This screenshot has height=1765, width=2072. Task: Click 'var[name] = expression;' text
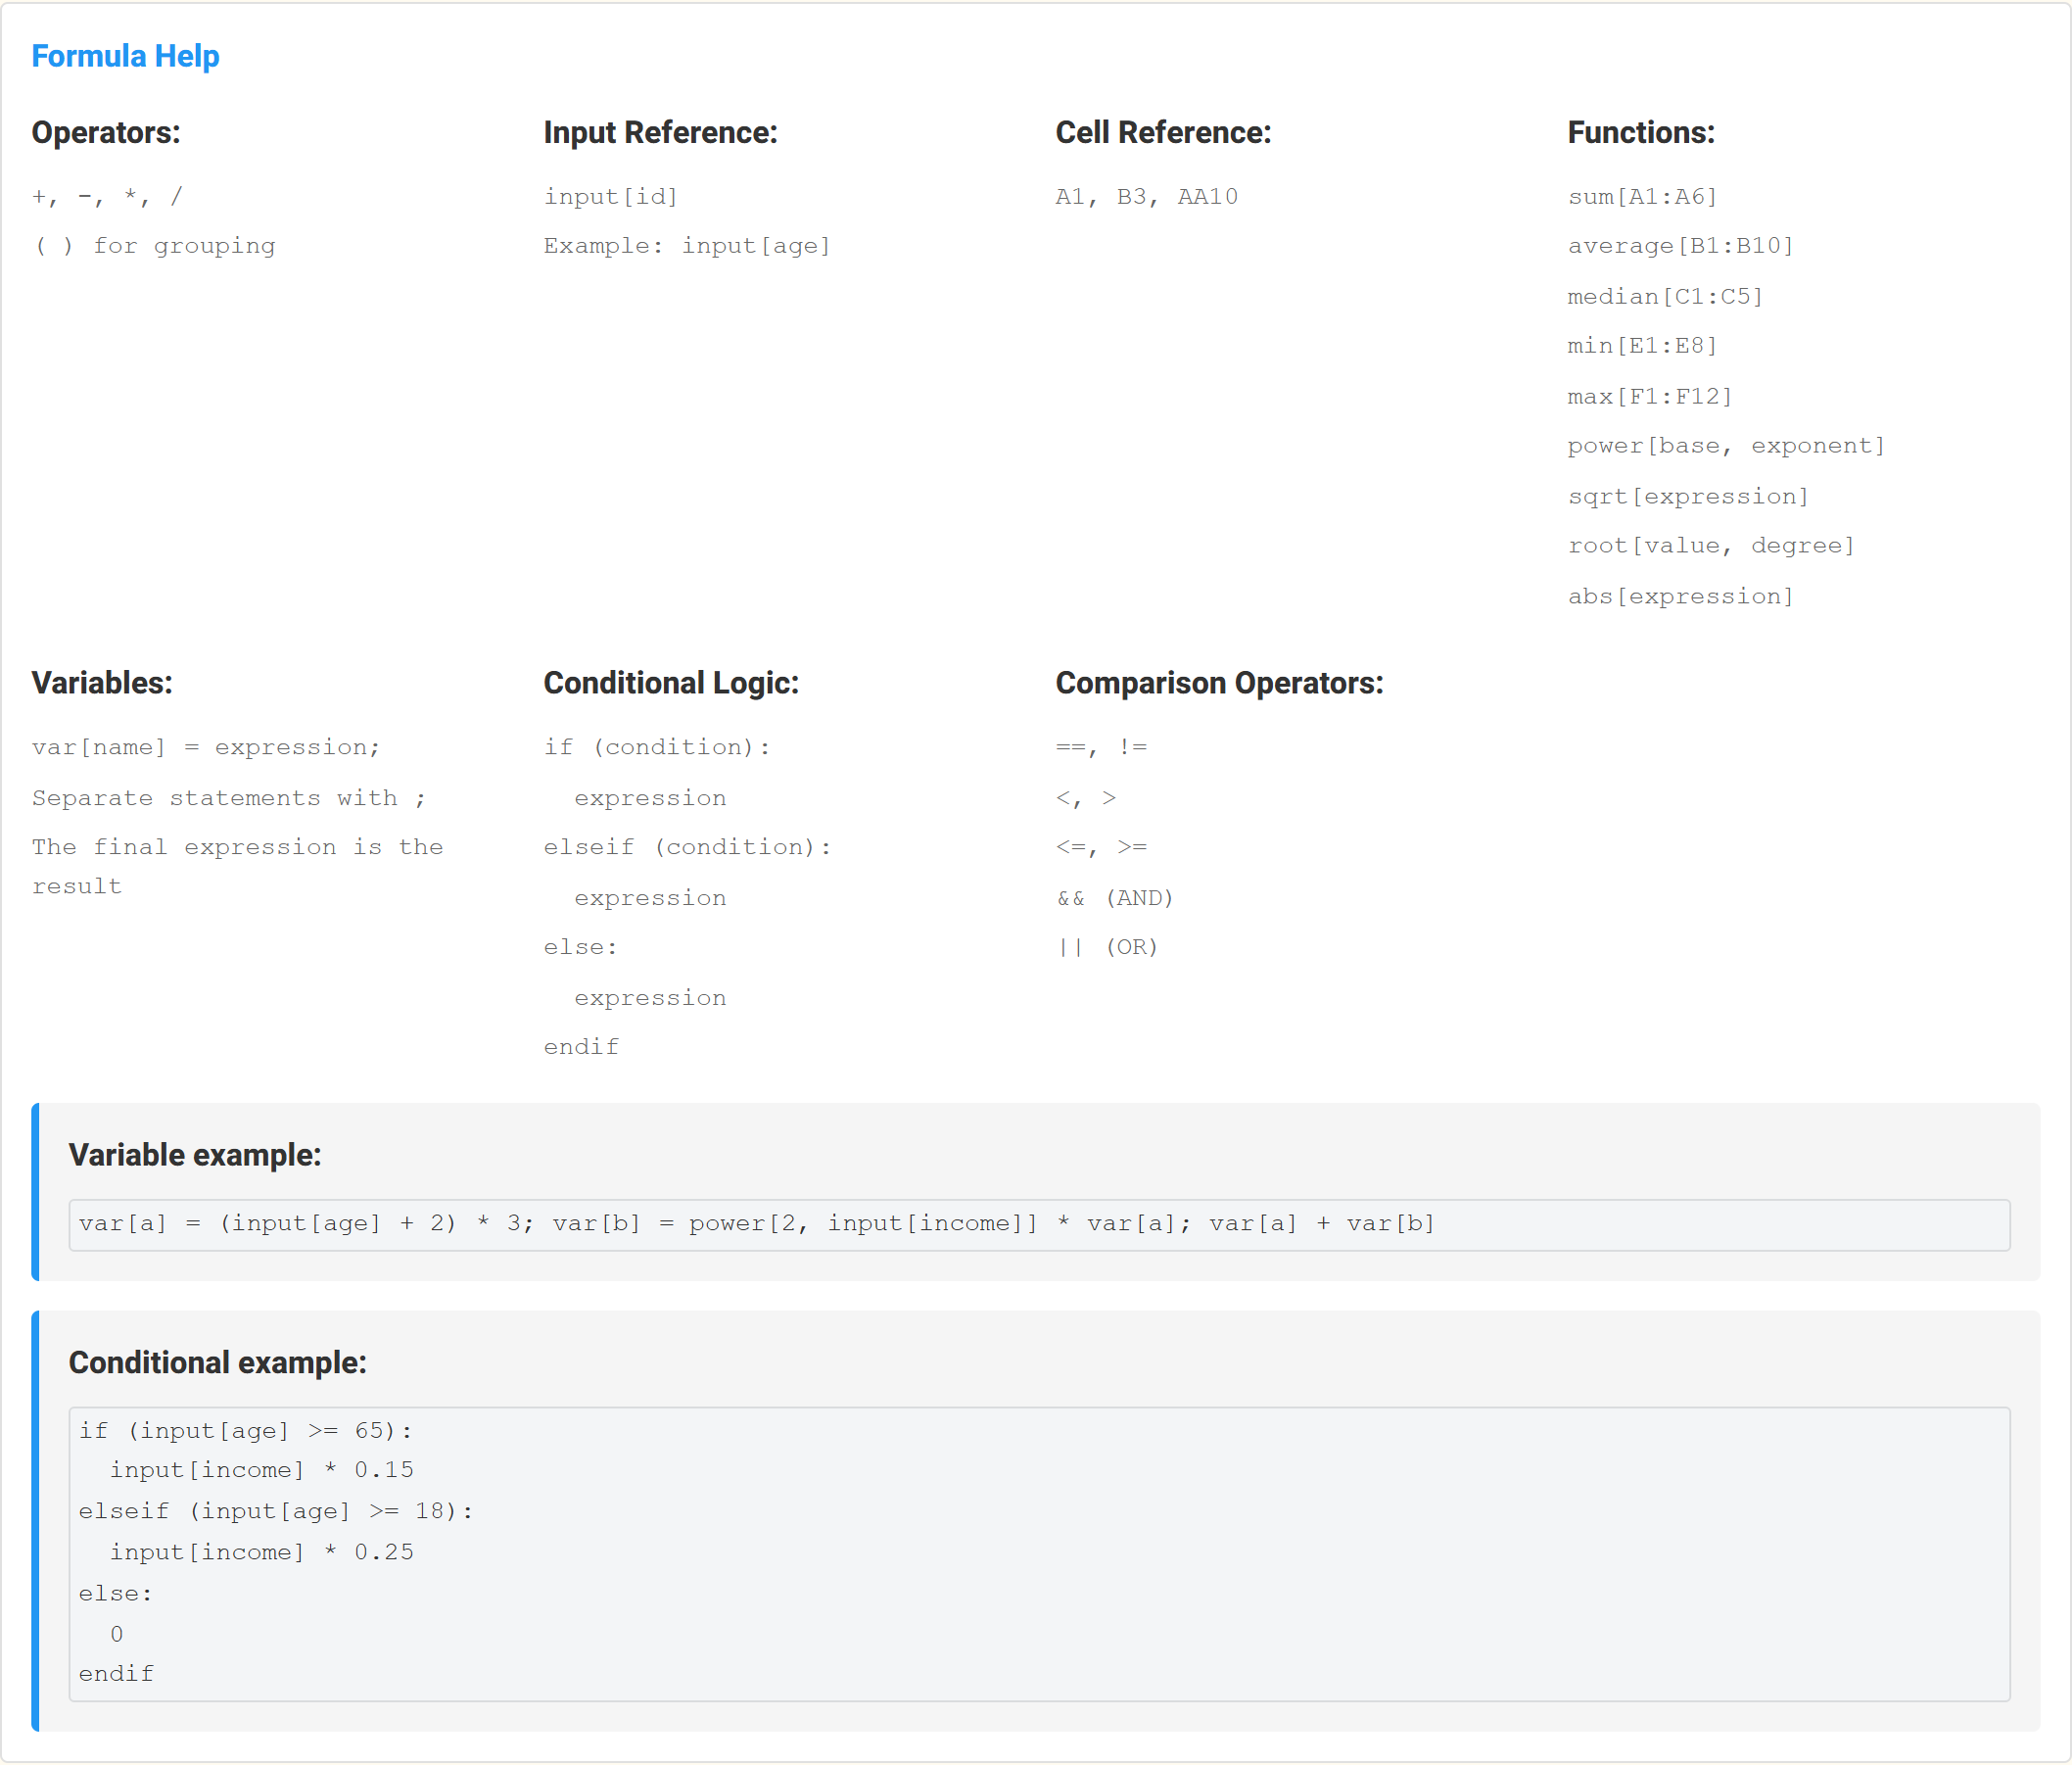point(206,747)
